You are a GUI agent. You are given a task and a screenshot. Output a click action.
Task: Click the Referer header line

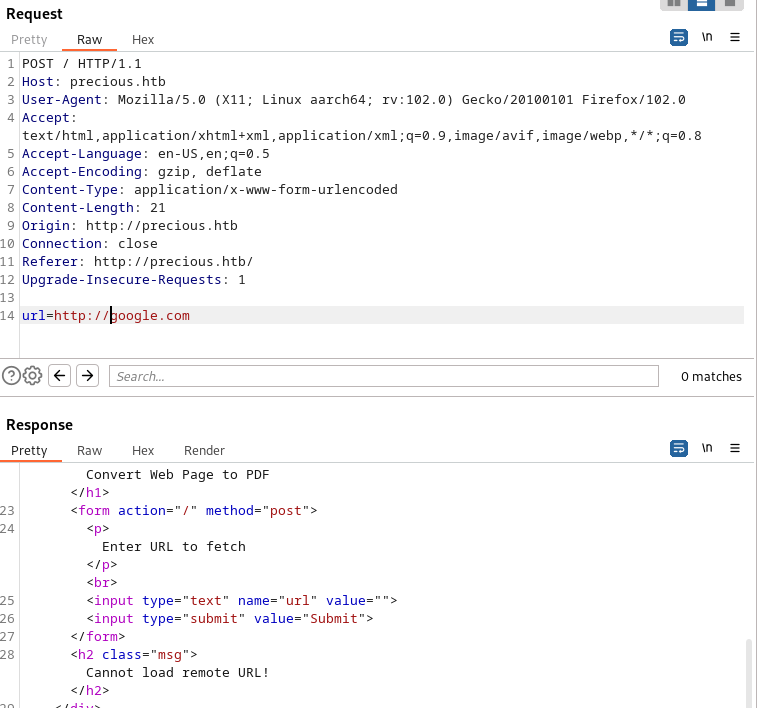click(138, 262)
